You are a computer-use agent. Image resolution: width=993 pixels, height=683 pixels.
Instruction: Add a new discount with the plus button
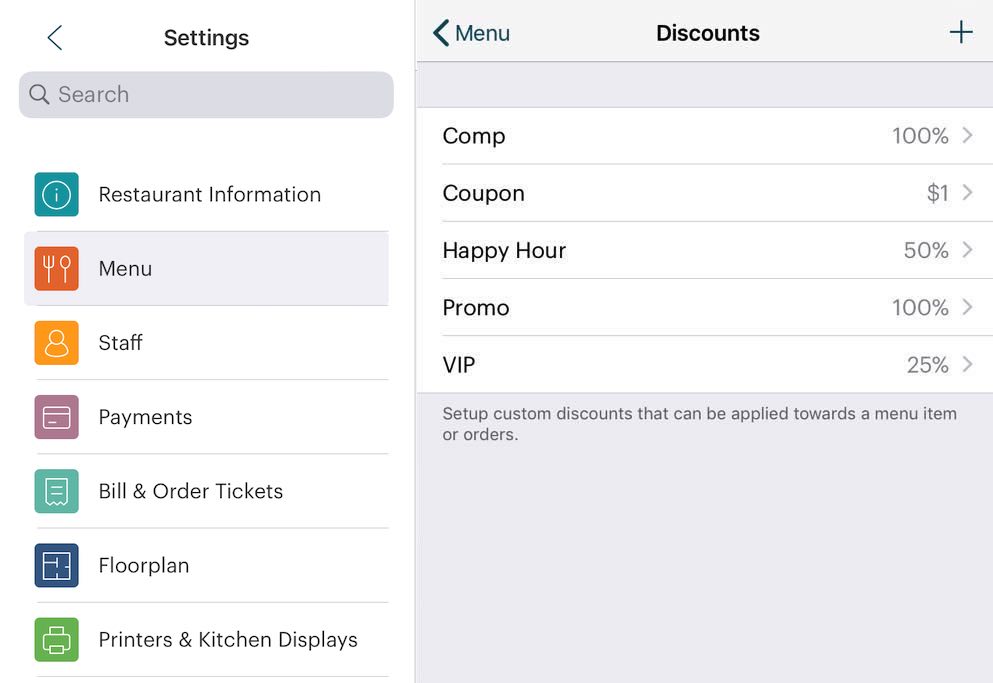(960, 31)
